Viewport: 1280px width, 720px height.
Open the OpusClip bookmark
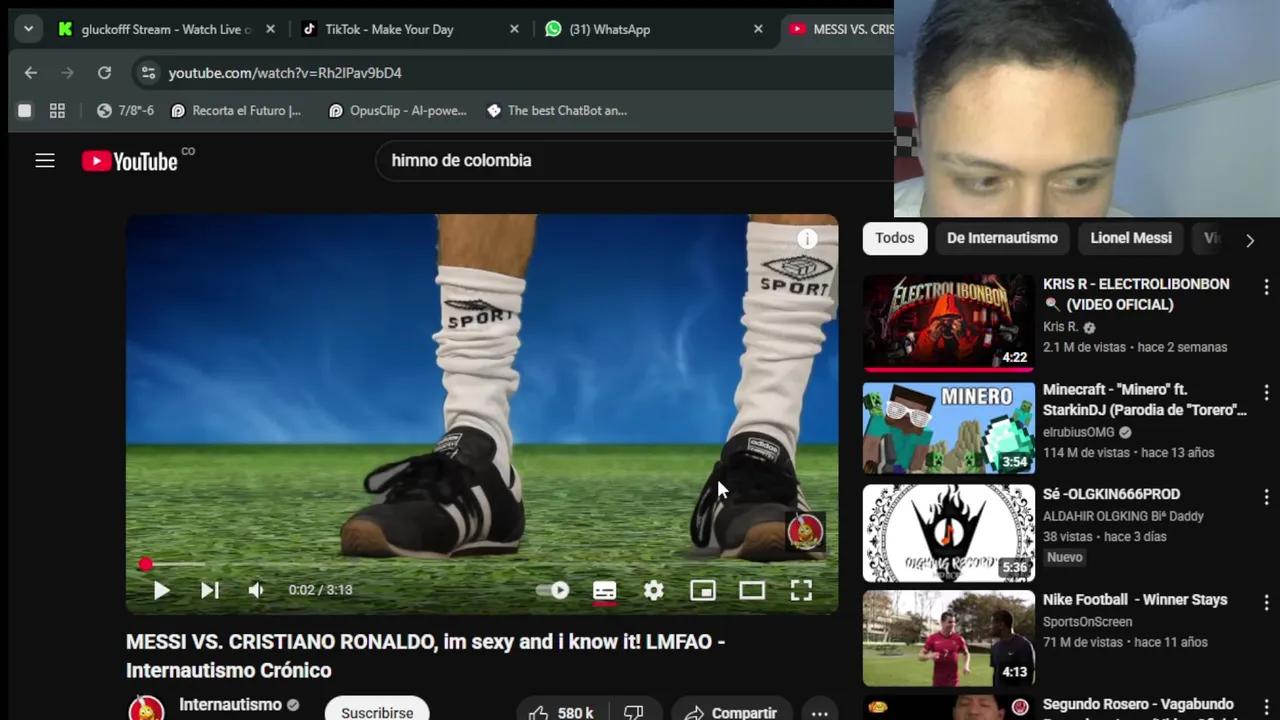click(x=398, y=110)
